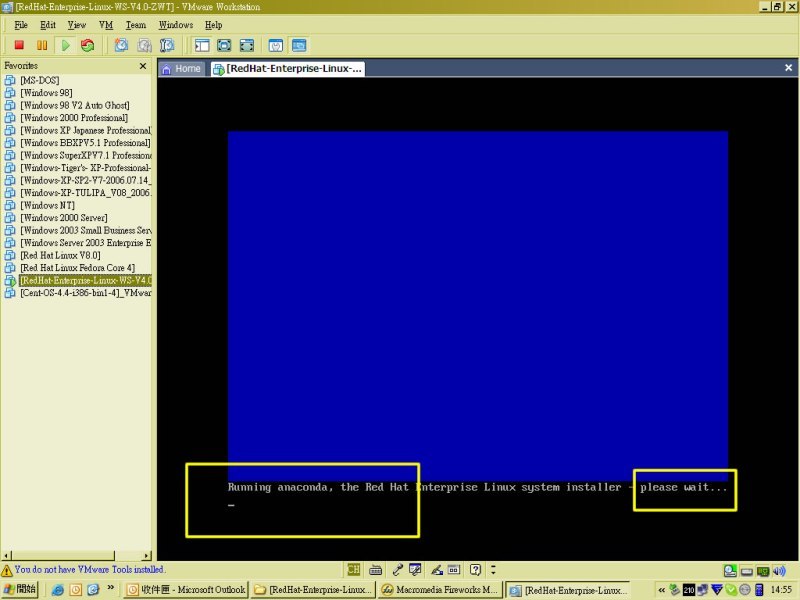Select [Windows 98] in Favorites

tap(46, 93)
